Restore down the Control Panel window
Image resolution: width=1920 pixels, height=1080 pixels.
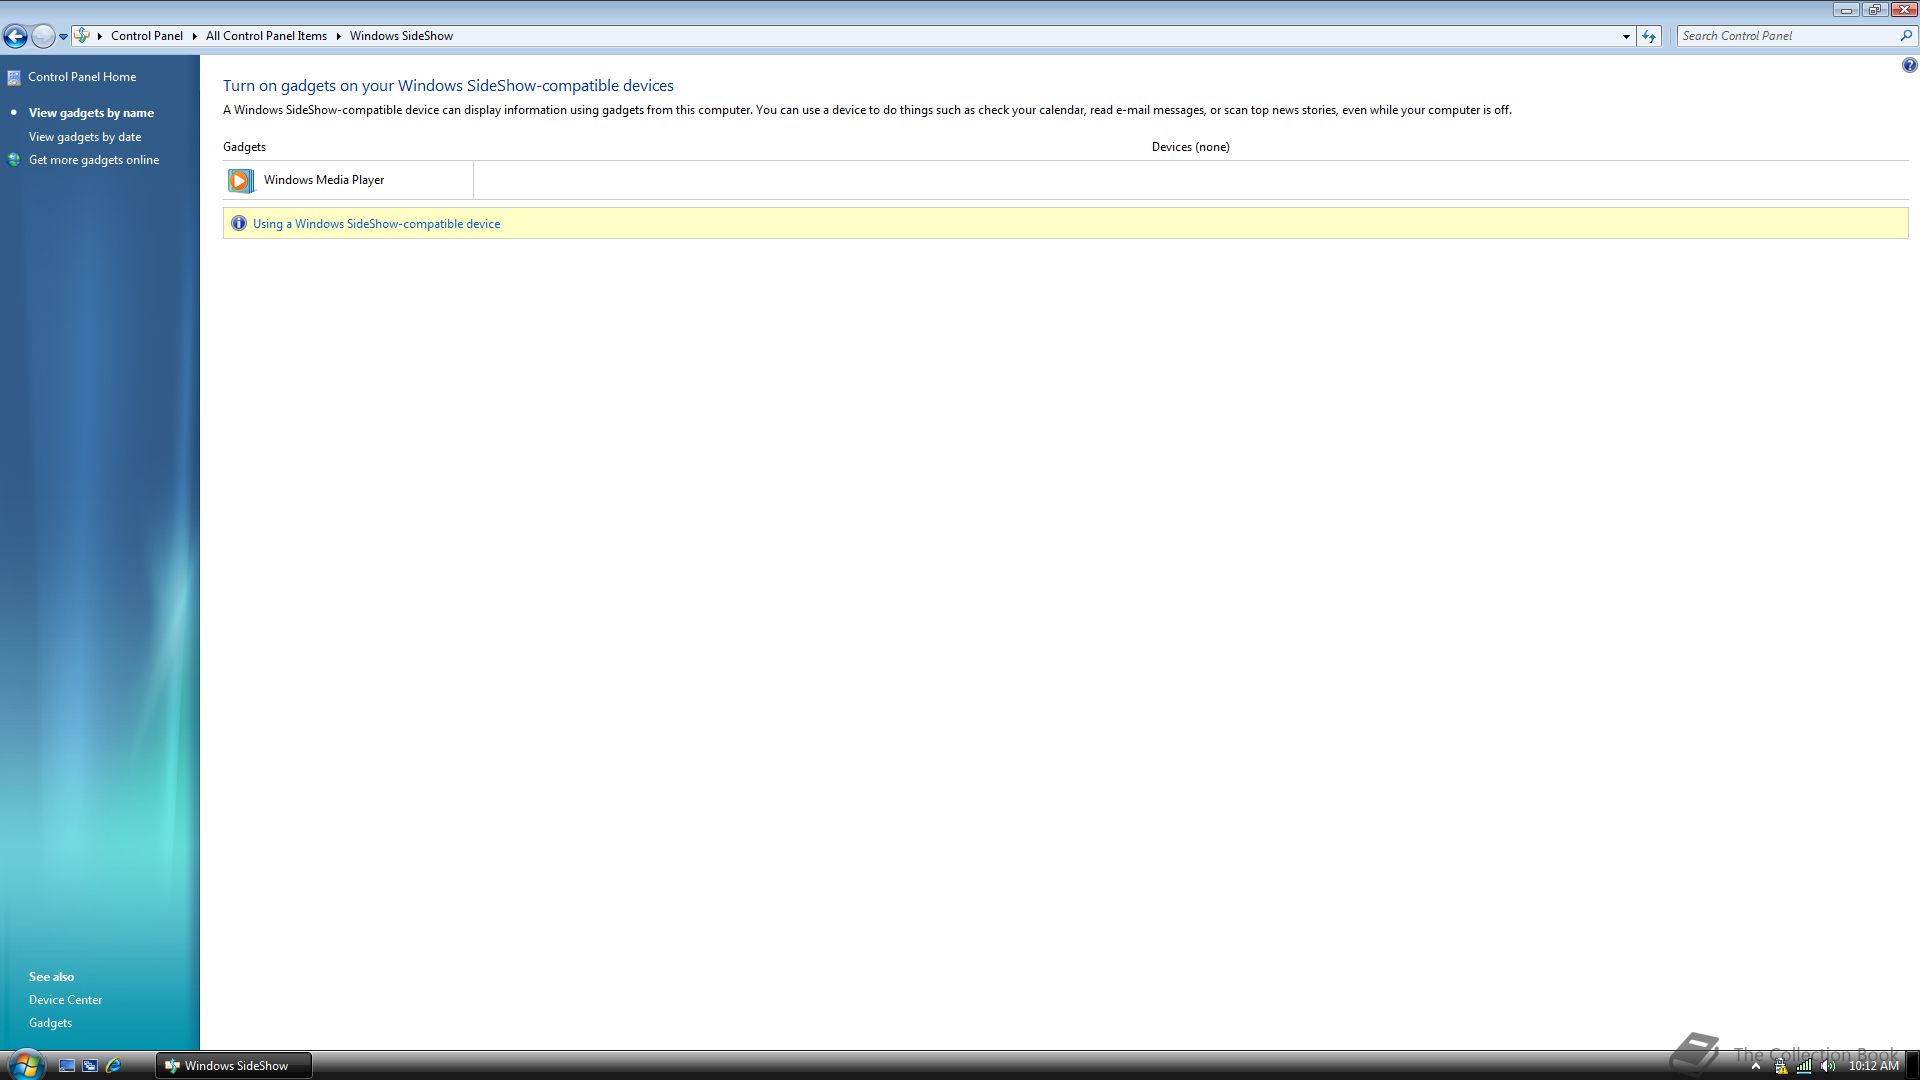[1874, 10]
